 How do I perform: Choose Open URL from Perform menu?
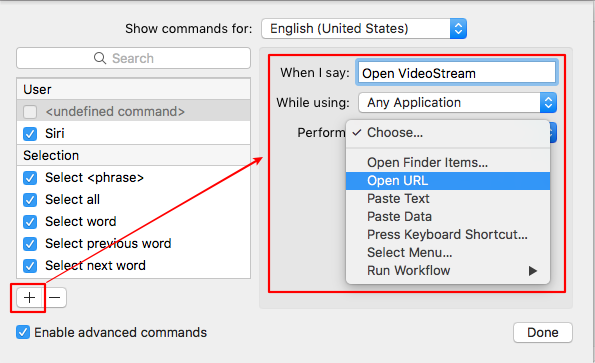[448, 181]
